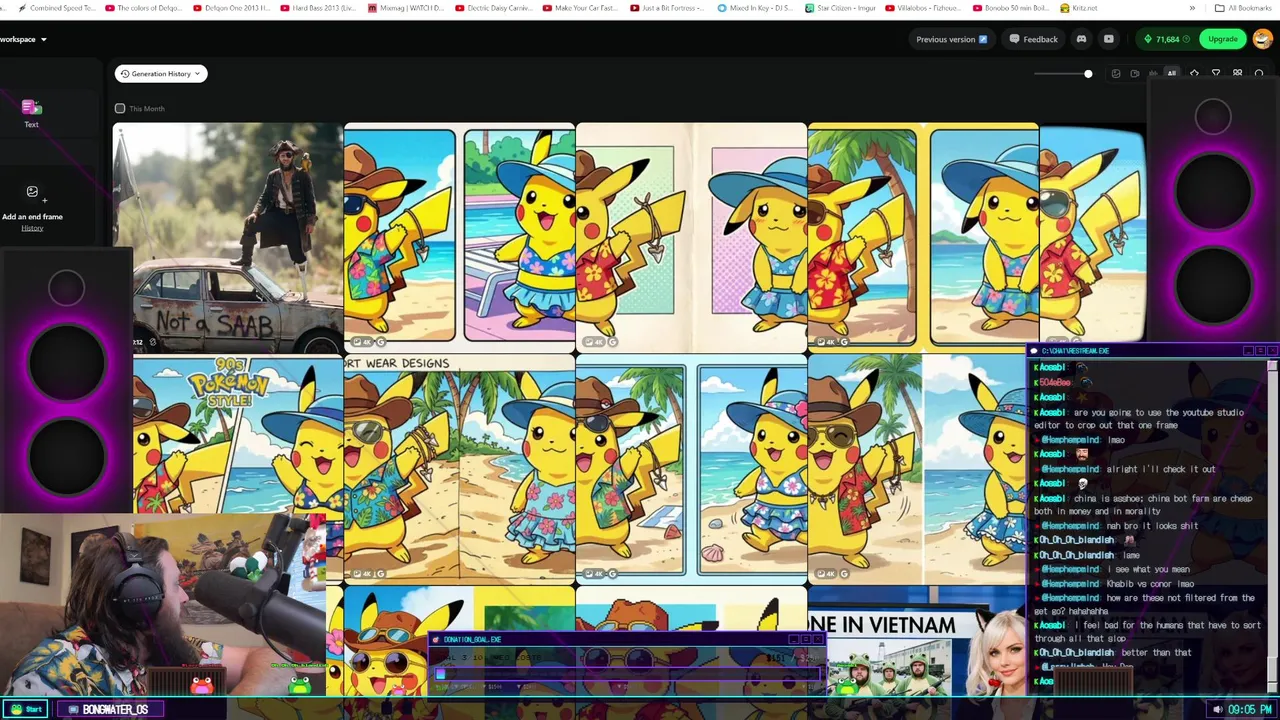The height and width of the screenshot is (720, 1280).
Task: Click the DONATION_GOAL.EXE title bar
Action: (627, 639)
